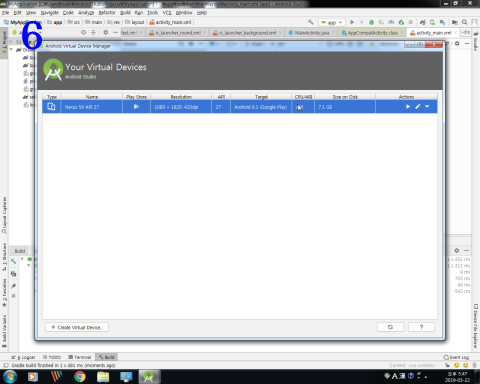
Task: Edit the Nexus 5X AVD with pencil icon
Action: tap(418, 107)
